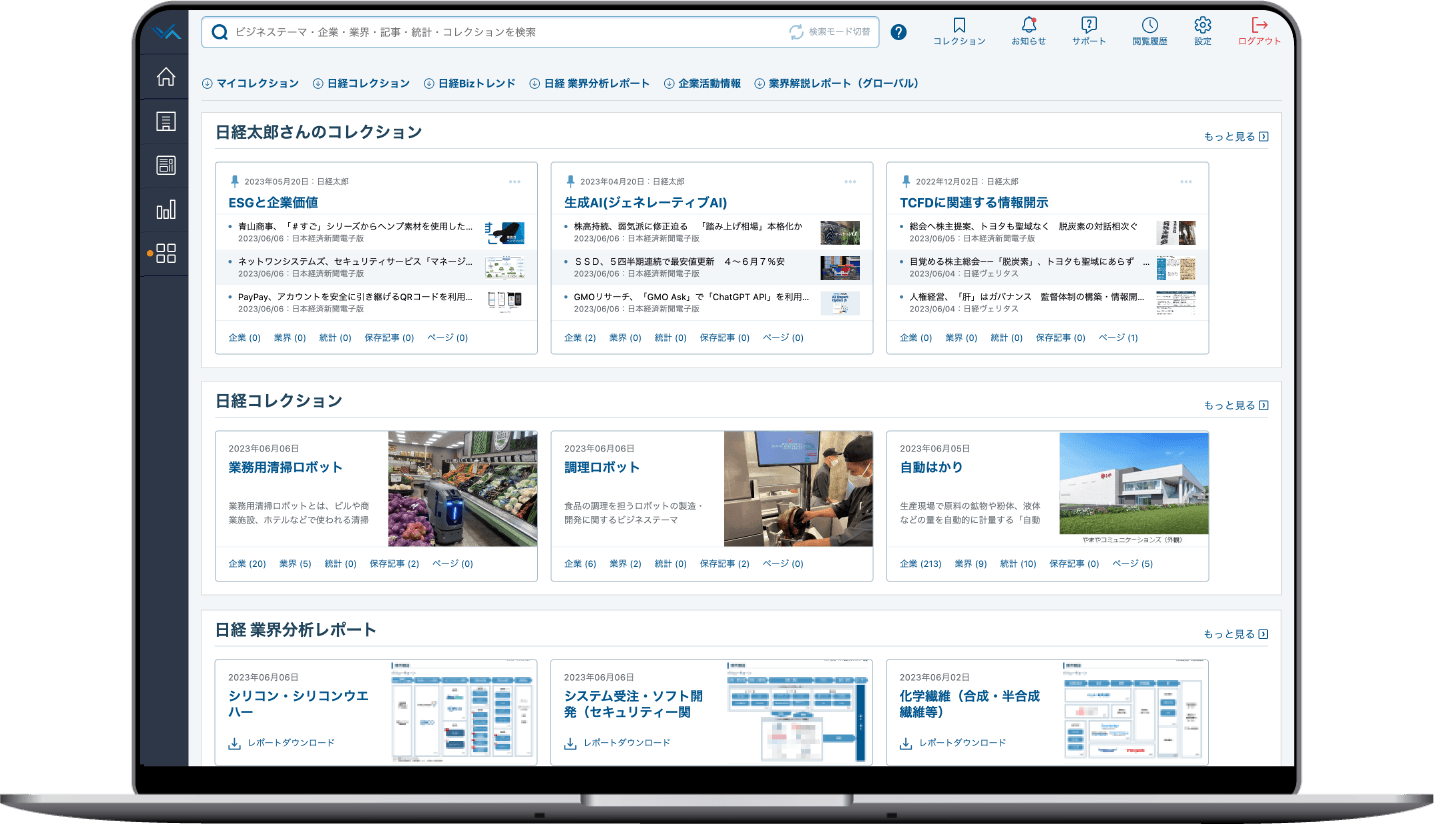Open the TCFDに関連する情報開示 collection
The width and height of the screenshot is (1434, 824).
tap(974, 203)
